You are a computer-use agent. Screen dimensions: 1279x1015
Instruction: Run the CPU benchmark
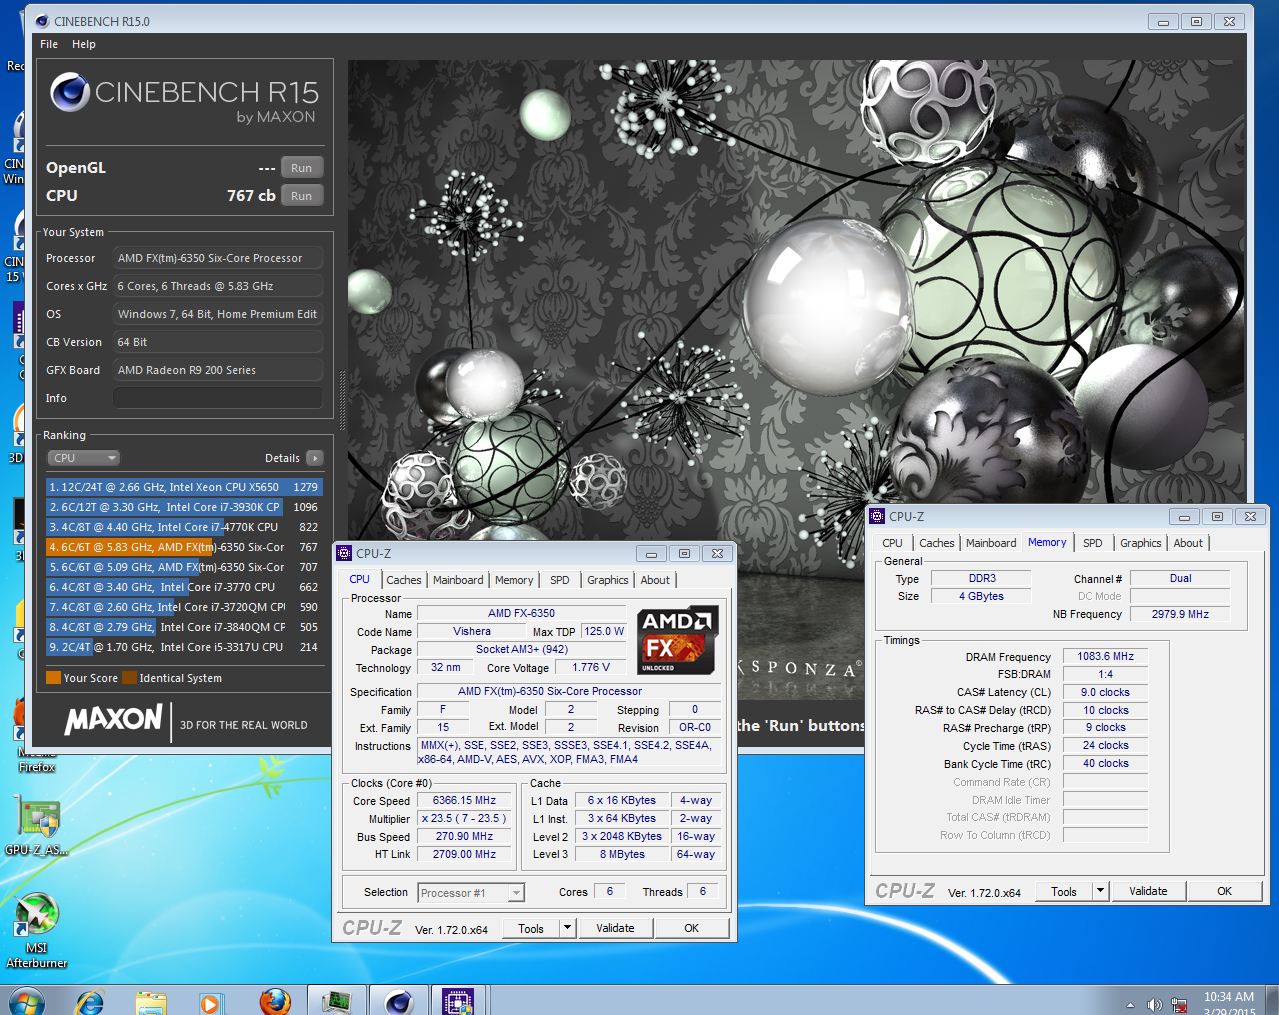(x=302, y=196)
